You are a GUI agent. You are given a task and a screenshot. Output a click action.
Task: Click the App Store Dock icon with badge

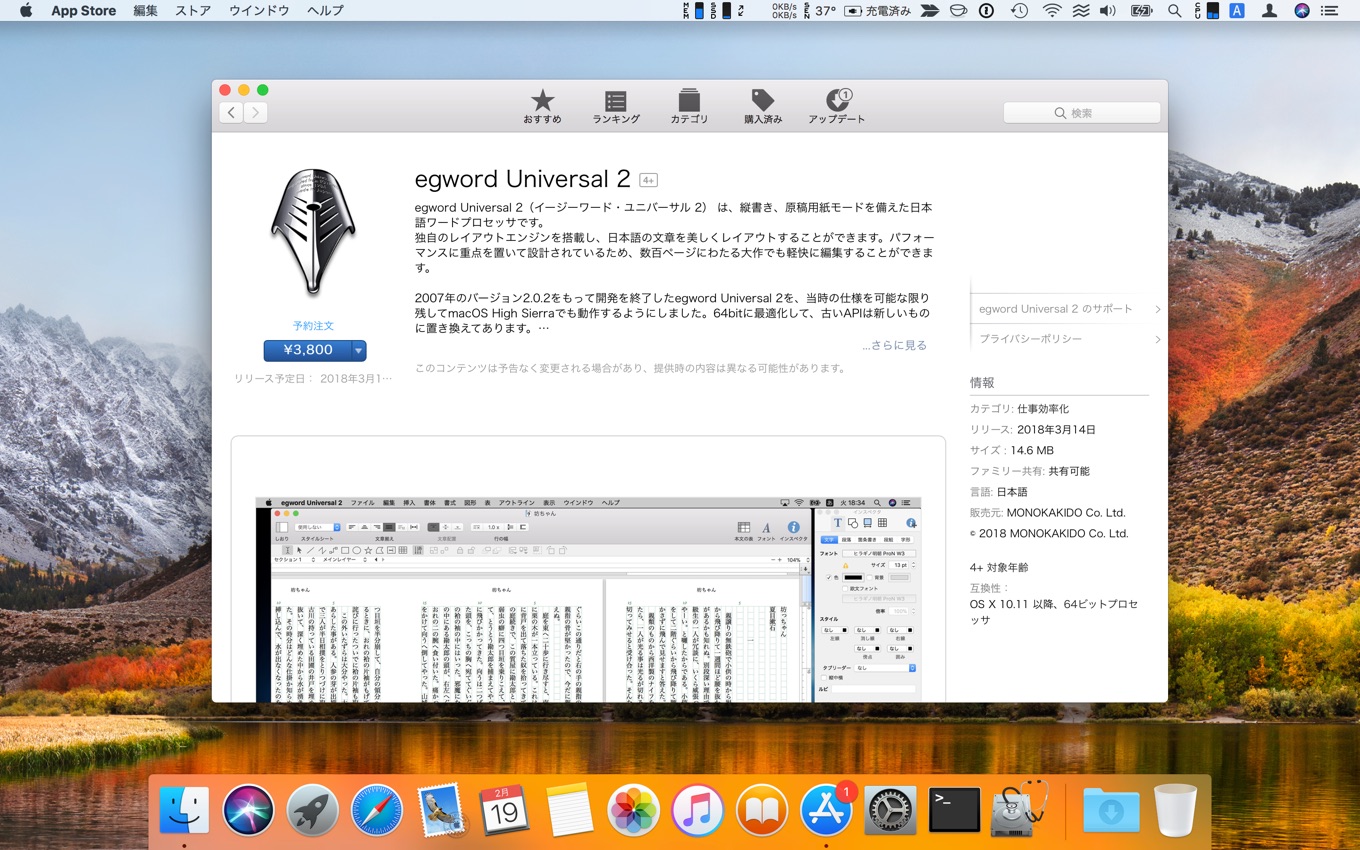[x=826, y=810]
